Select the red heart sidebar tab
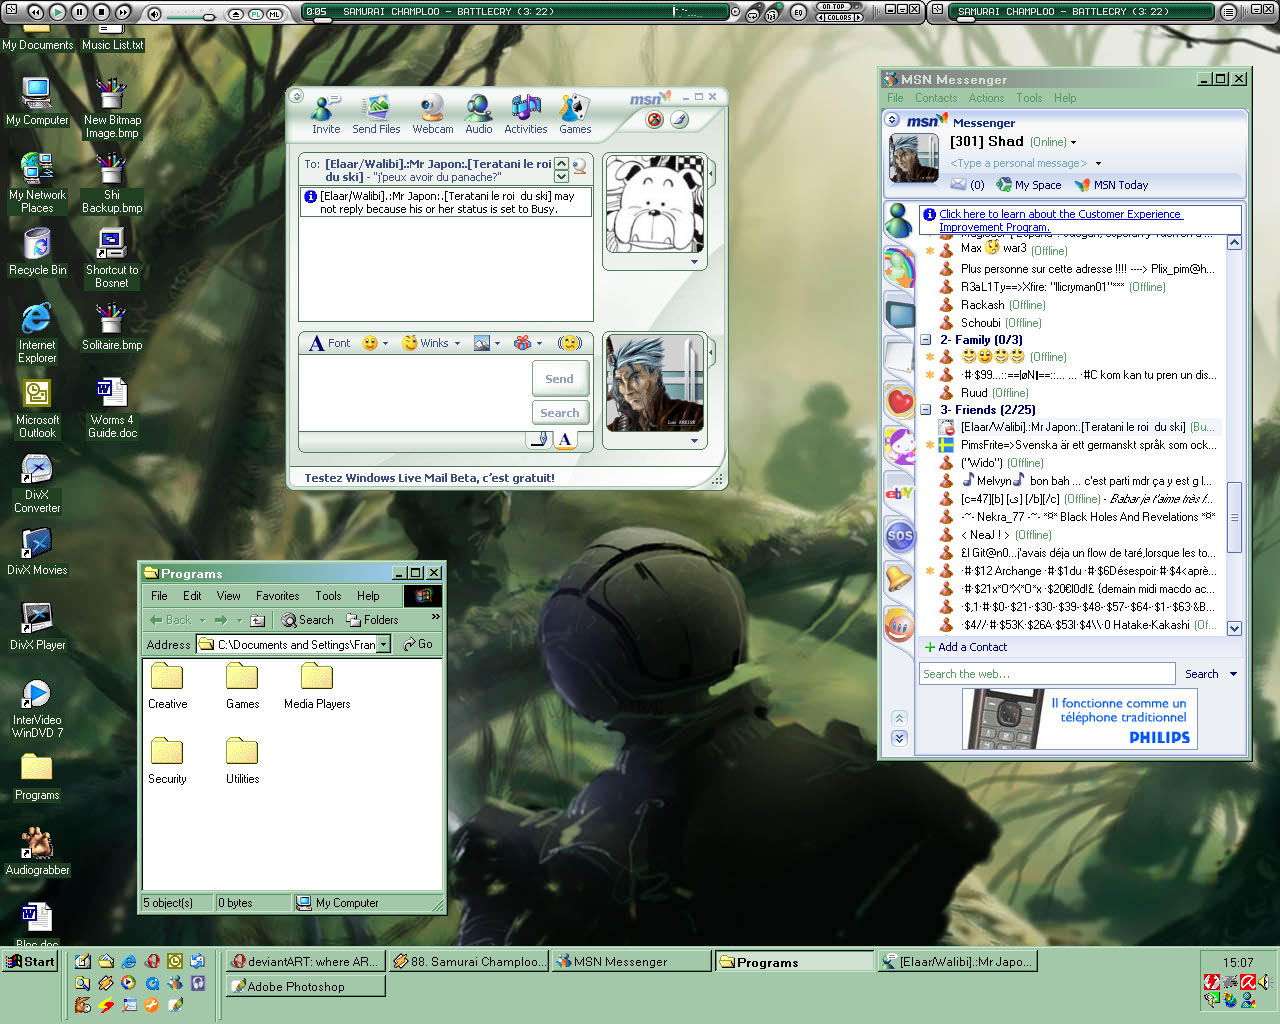Image resolution: width=1280 pixels, height=1024 pixels. coord(899,402)
